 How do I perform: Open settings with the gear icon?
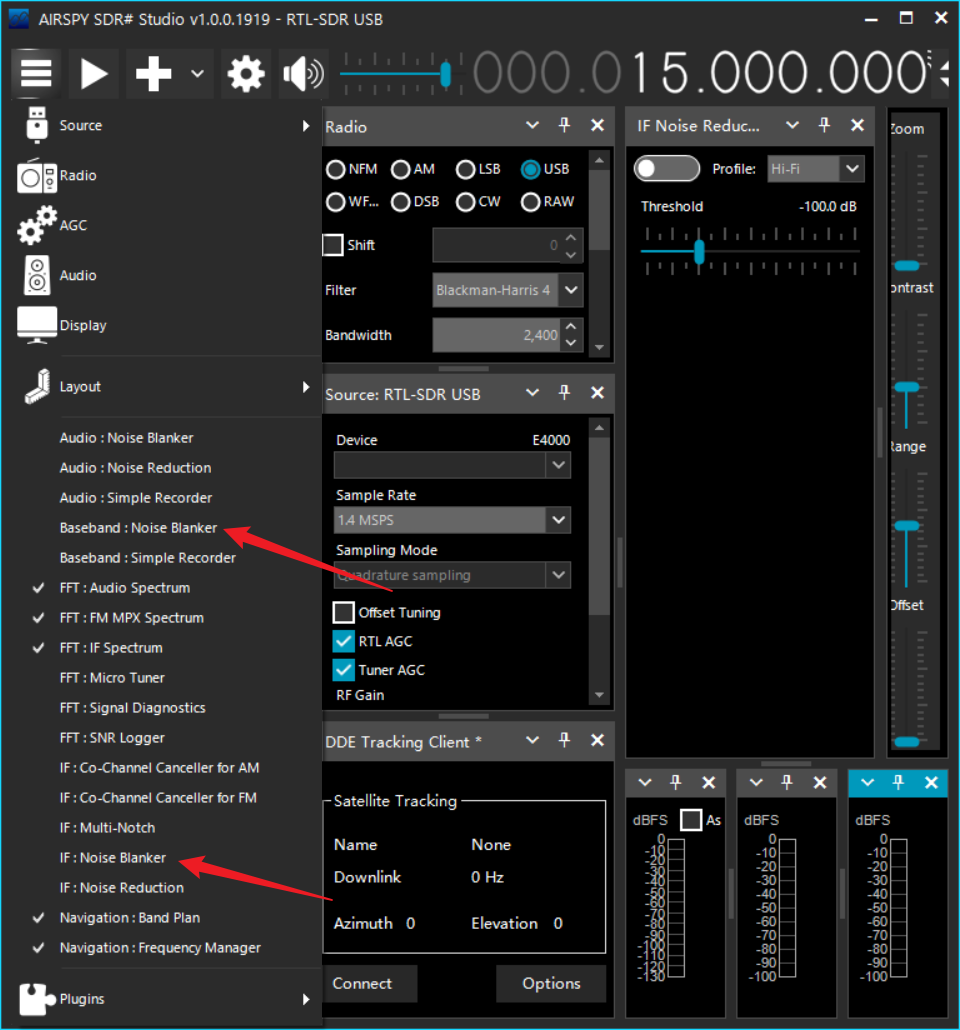click(246, 74)
